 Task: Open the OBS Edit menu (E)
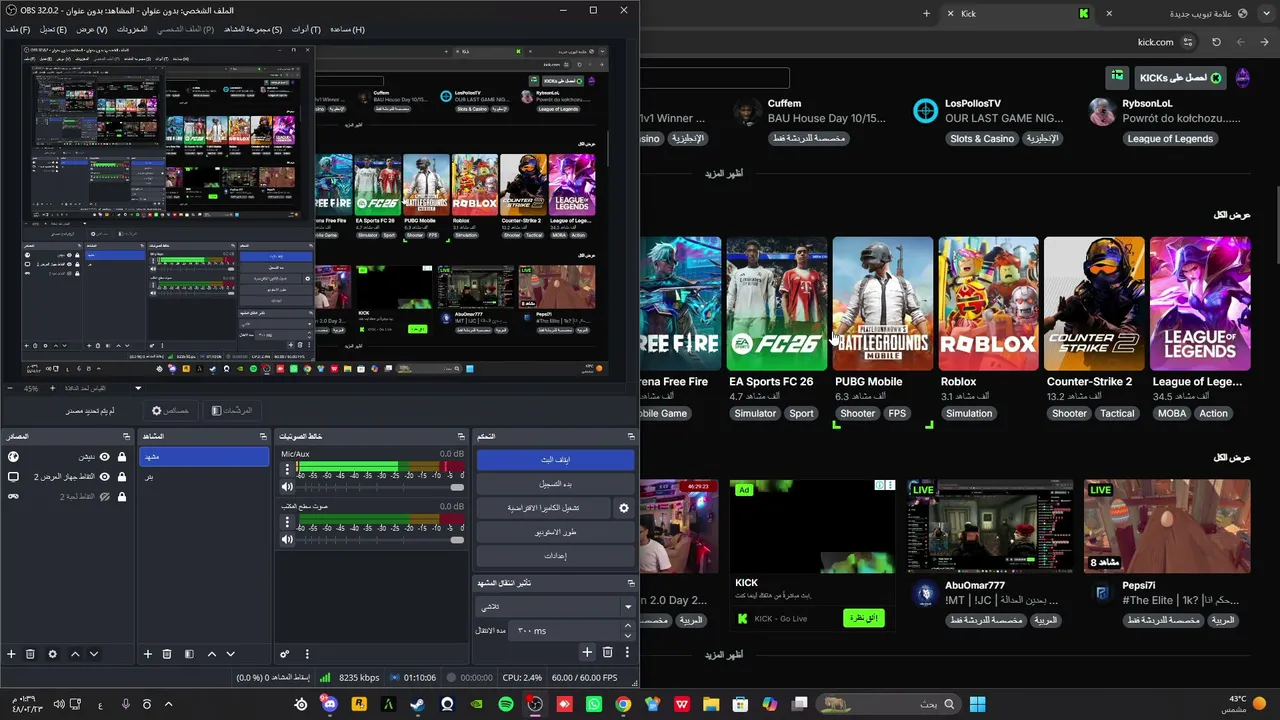click(x=53, y=30)
